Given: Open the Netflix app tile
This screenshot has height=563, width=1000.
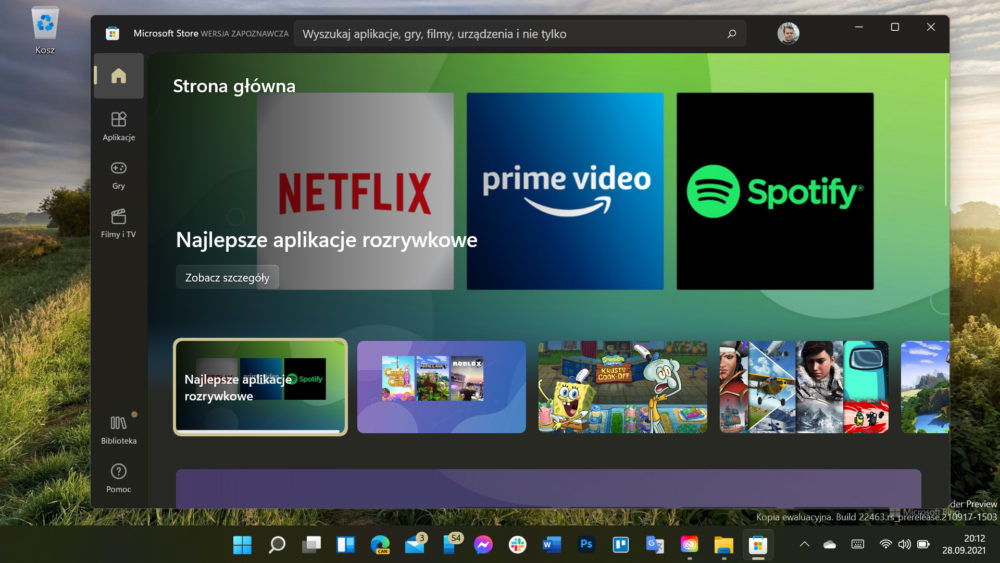Looking at the screenshot, I should point(355,191).
